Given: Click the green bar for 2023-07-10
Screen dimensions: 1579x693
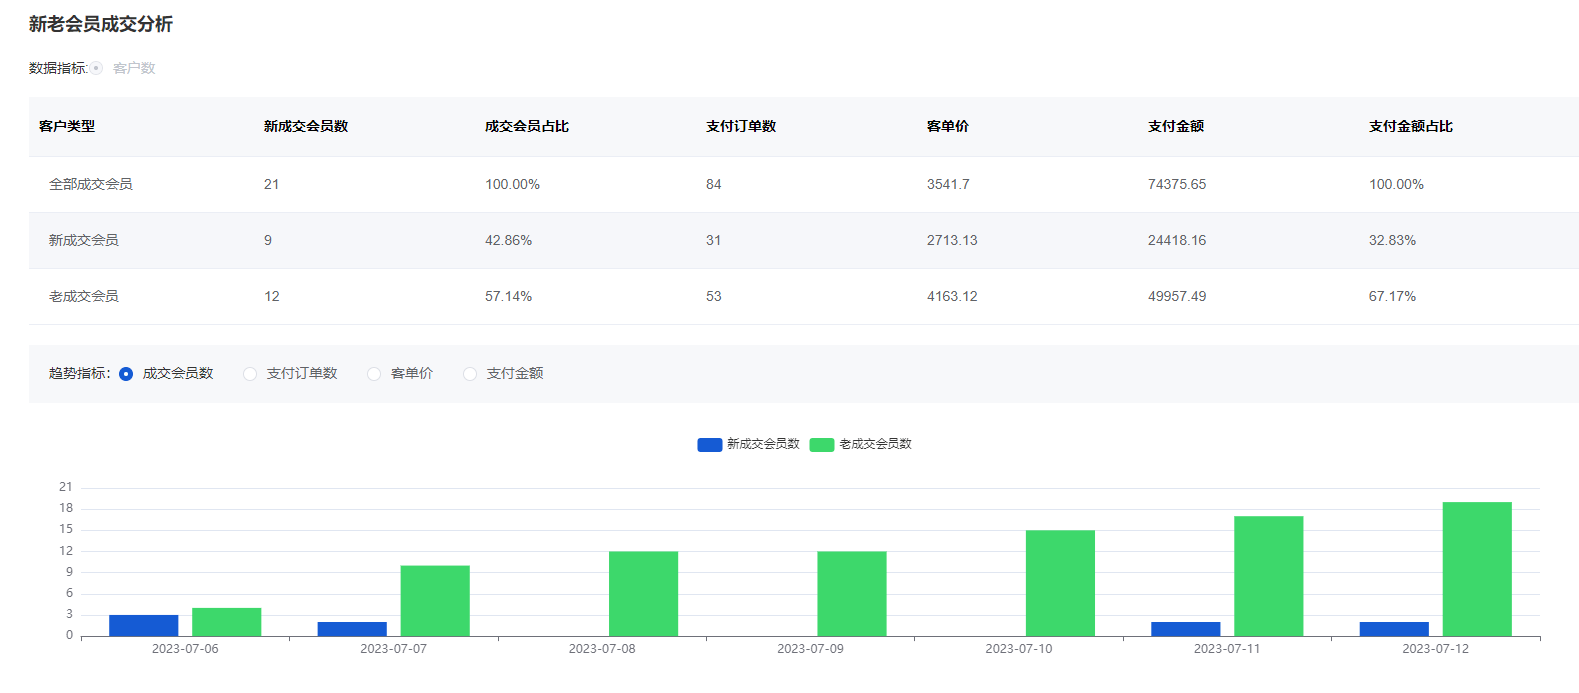Looking at the screenshot, I should pyautogui.click(x=1060, y=583).
